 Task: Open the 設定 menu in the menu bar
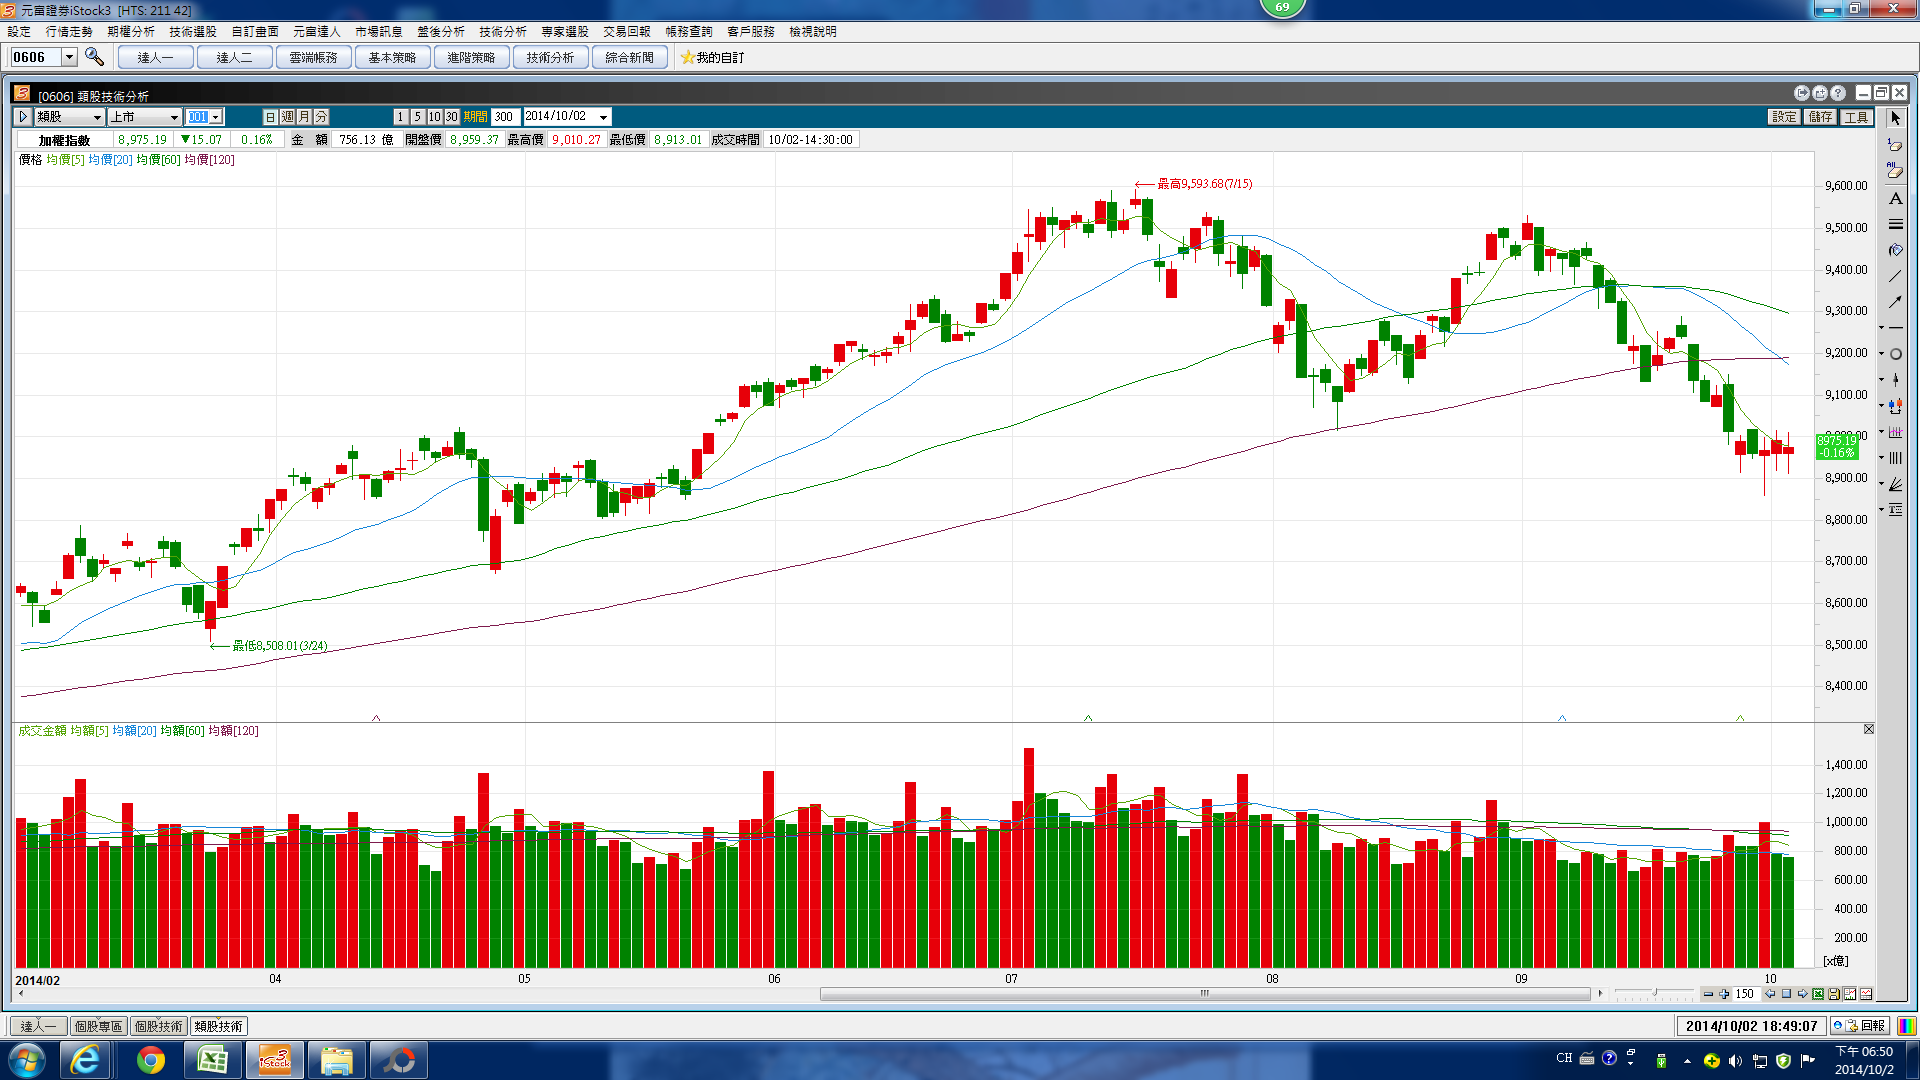point(19,32)
